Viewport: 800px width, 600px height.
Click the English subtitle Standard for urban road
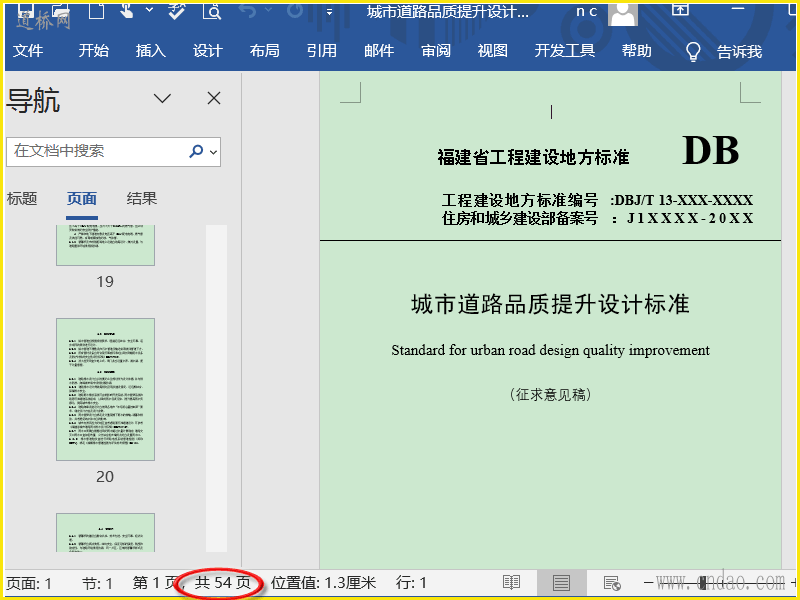pyautogui.click(x=551, y=350)
